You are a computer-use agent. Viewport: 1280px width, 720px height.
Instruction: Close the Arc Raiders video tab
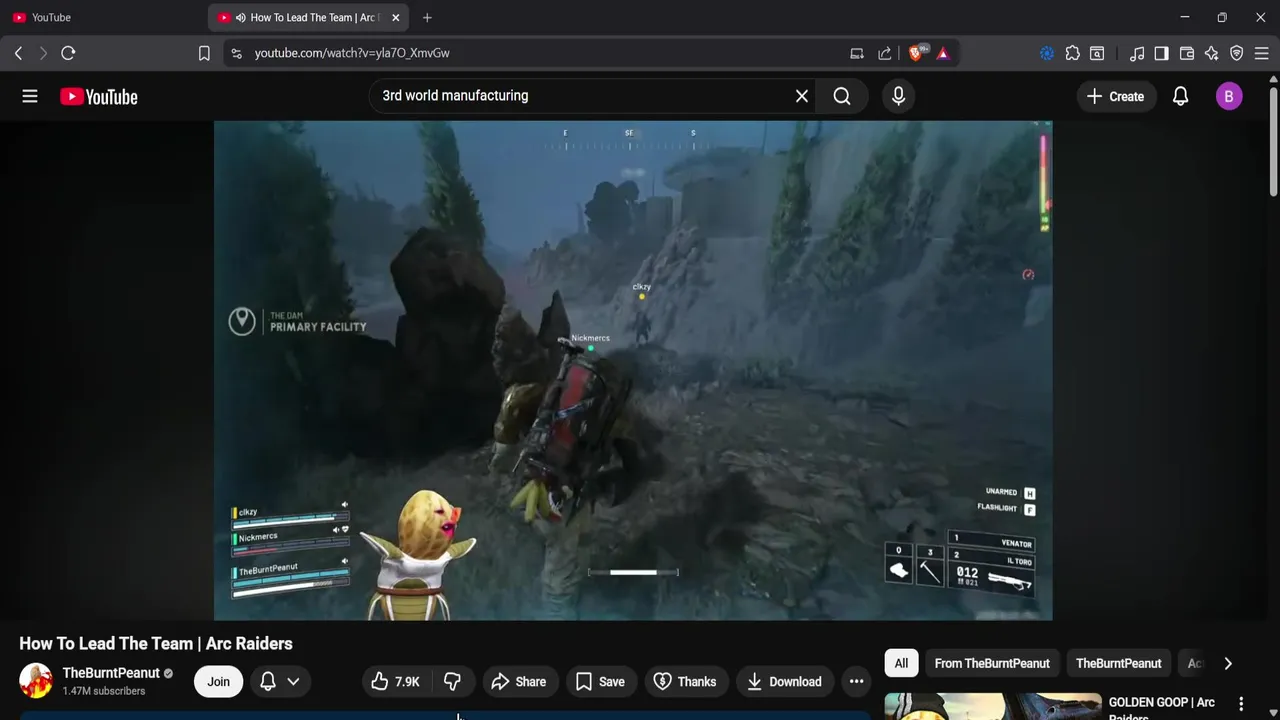[395, 17]
